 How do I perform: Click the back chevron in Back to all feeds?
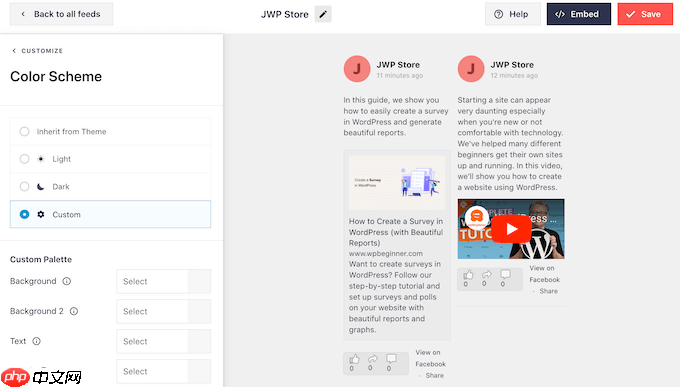23,14
